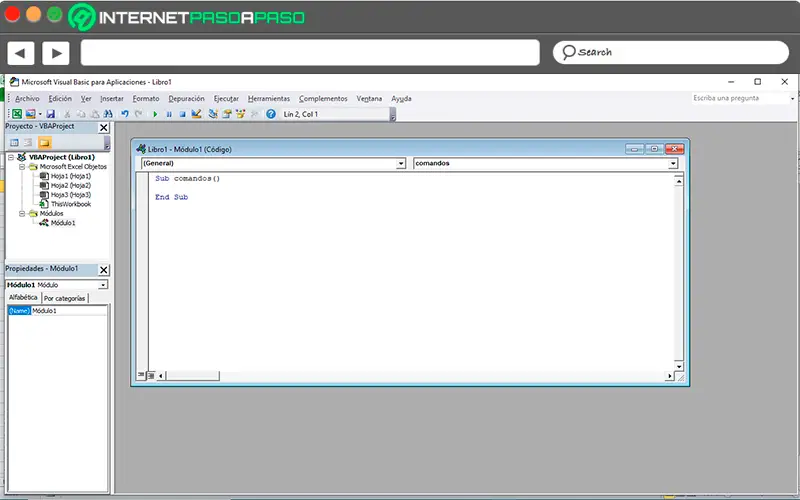Click the Copy toolbar icon
The height and width of the screenshot is (500, 800).
(81, 114)
